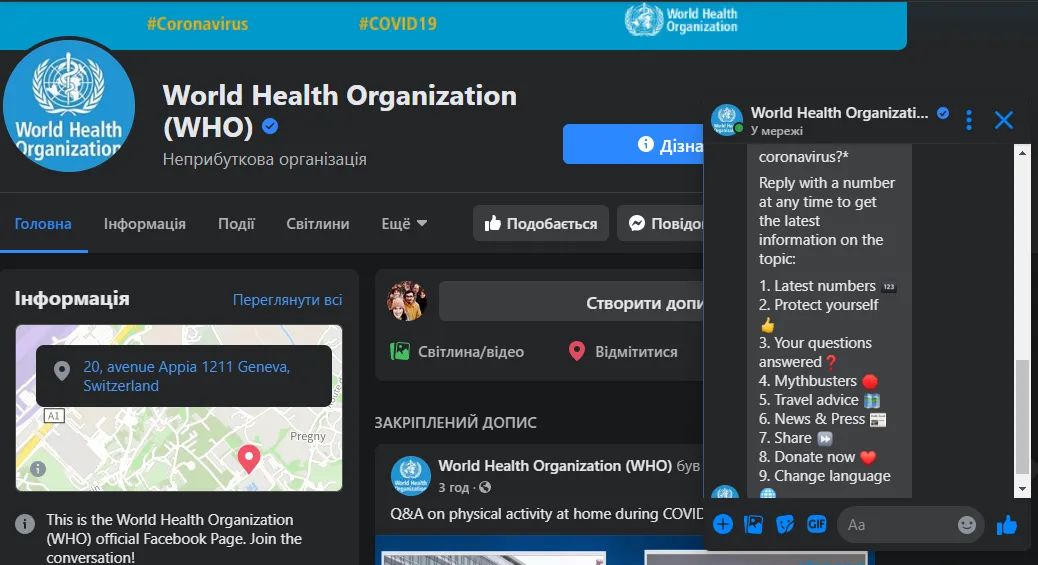The height and width of the screenshot is (565, 1038).
Task: Switch to the Події tab
Action: (236, 224)
